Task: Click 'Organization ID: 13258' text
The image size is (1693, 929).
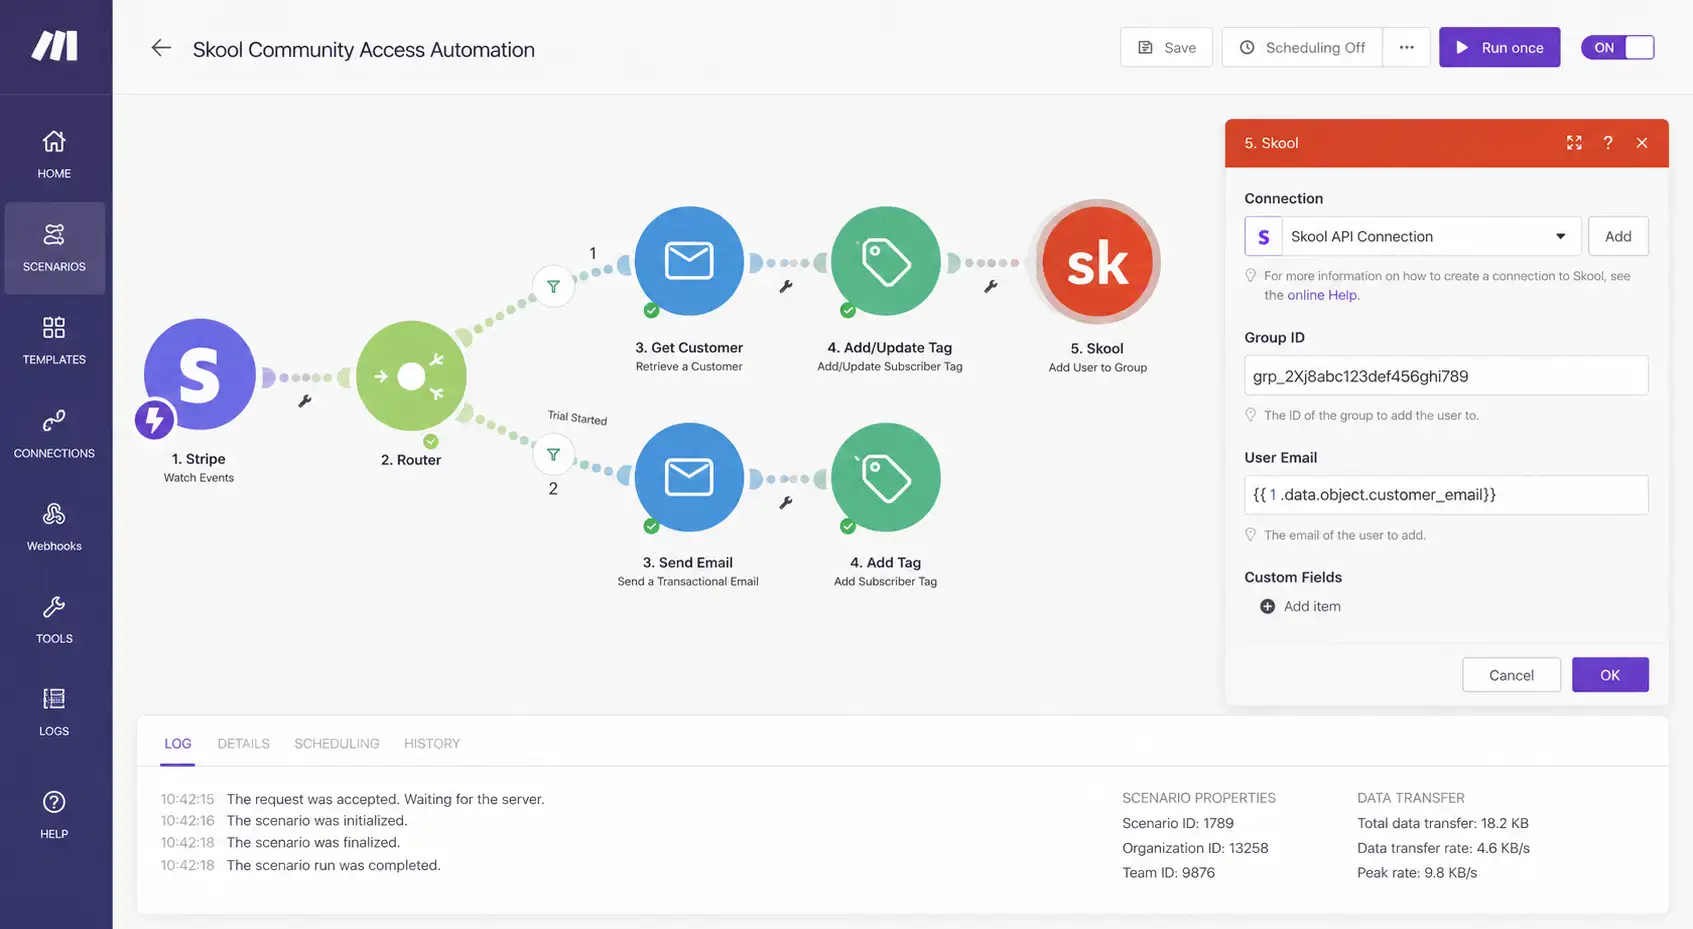Action: point(1195,848)
